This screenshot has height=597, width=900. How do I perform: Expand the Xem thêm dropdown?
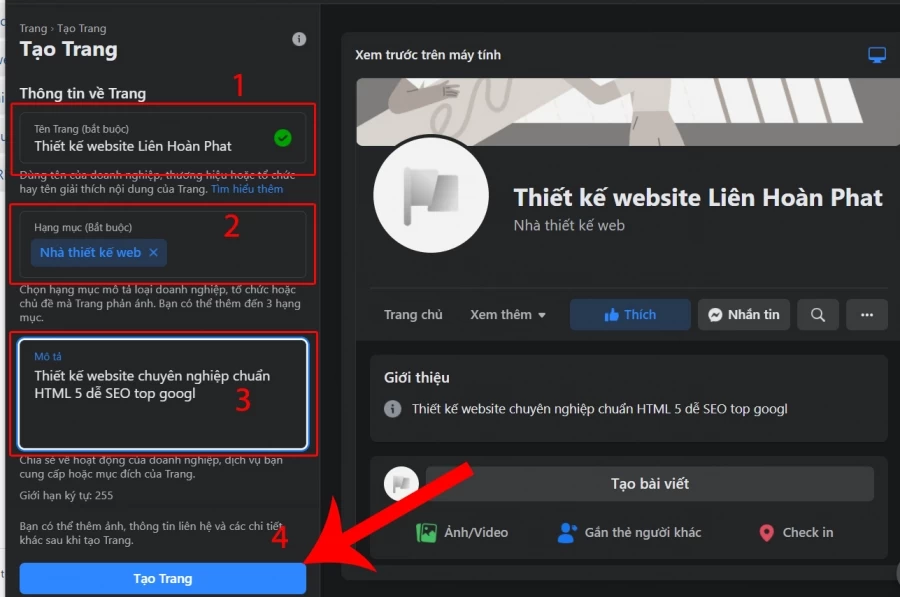tap(507, 315)
